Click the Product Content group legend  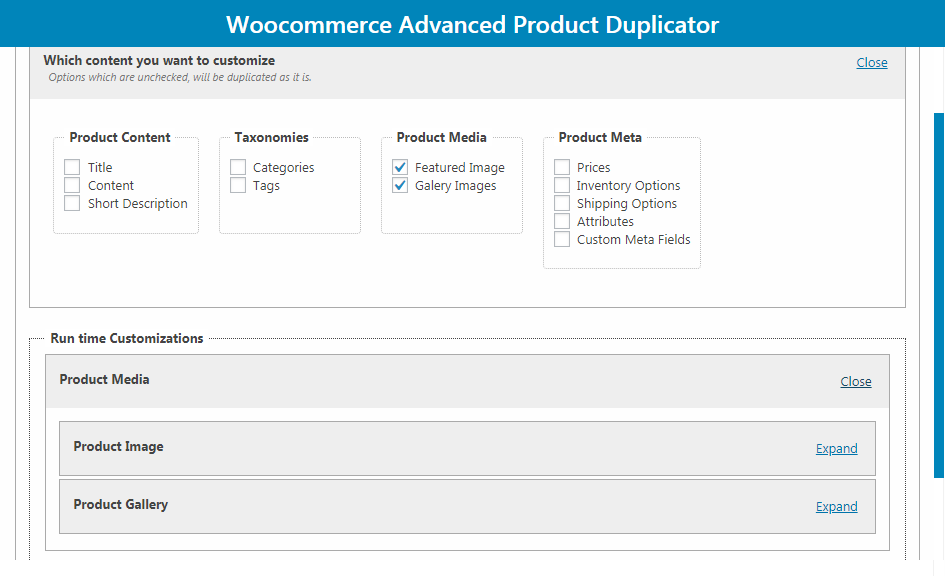pos(120,137)
